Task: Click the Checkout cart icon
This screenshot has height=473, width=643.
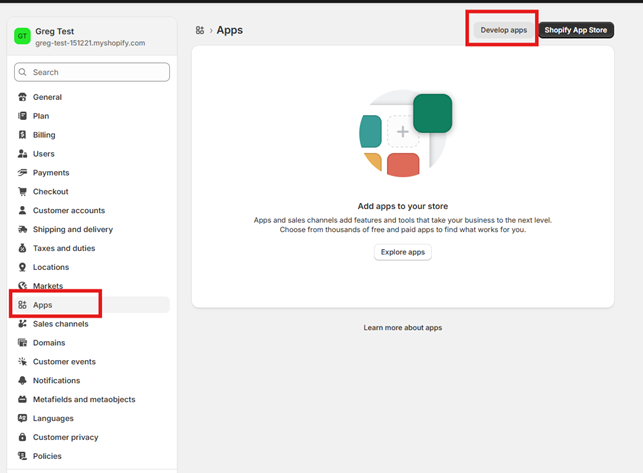Action: [x=23, y=192]
